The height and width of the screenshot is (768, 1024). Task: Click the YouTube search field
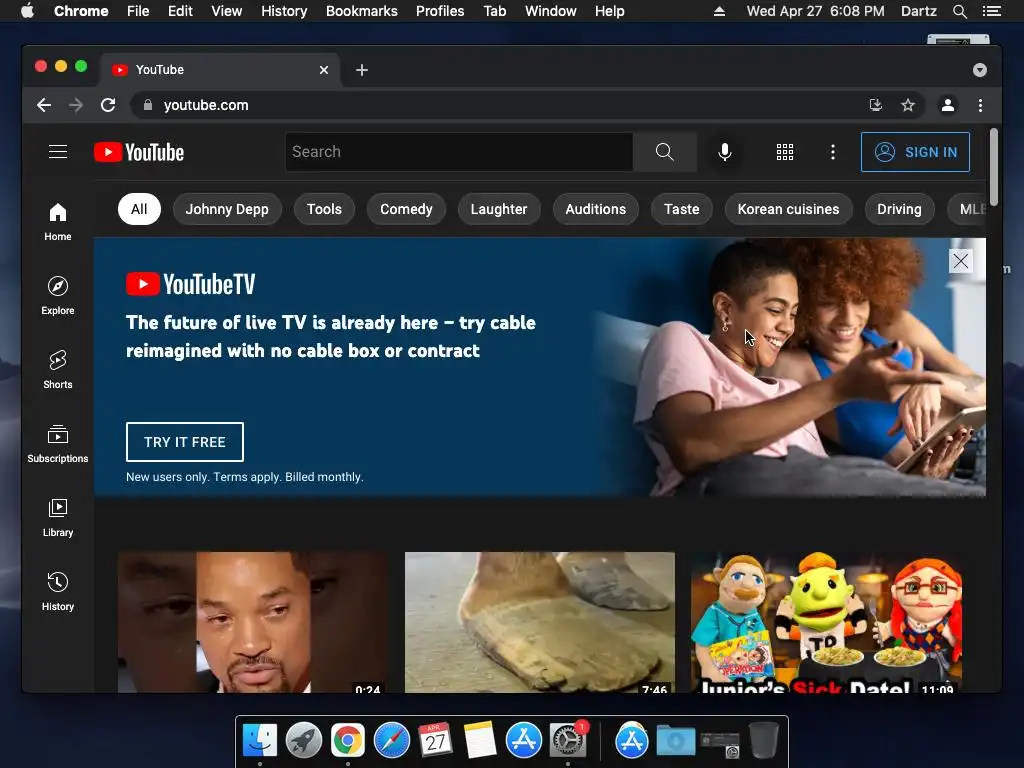coord(459,152)
